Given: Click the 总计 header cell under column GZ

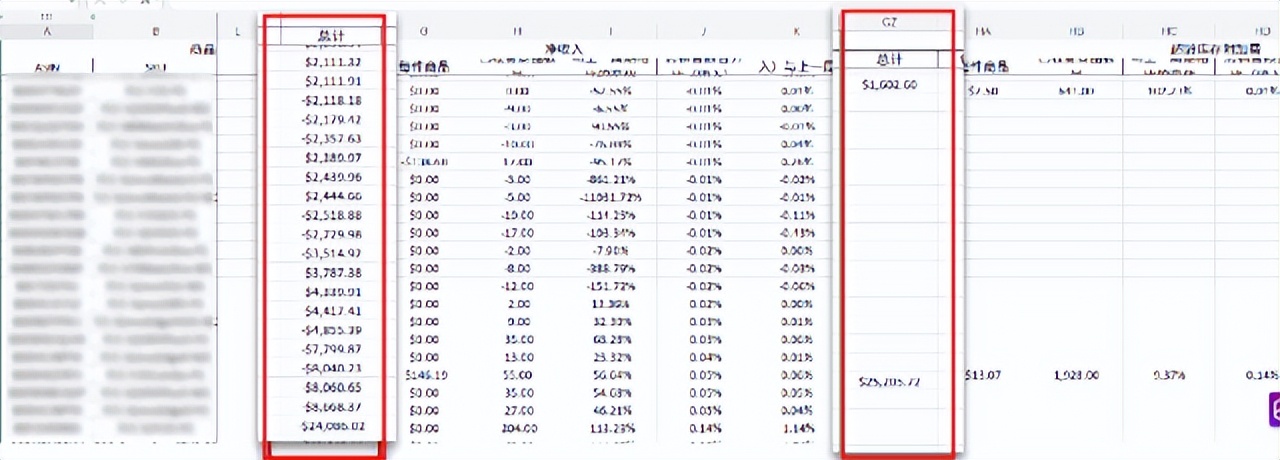Looking at the screenshot, I should coord(896,58).
